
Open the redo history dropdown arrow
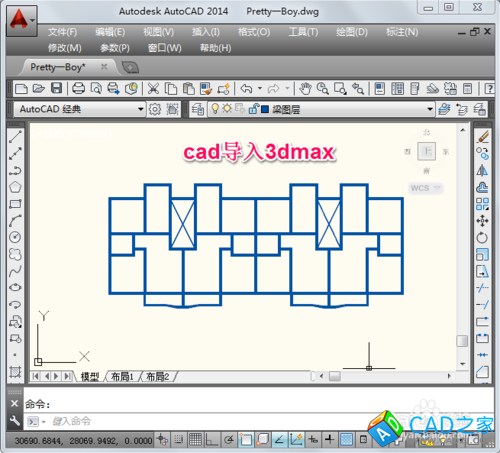[x=287, y=89]
